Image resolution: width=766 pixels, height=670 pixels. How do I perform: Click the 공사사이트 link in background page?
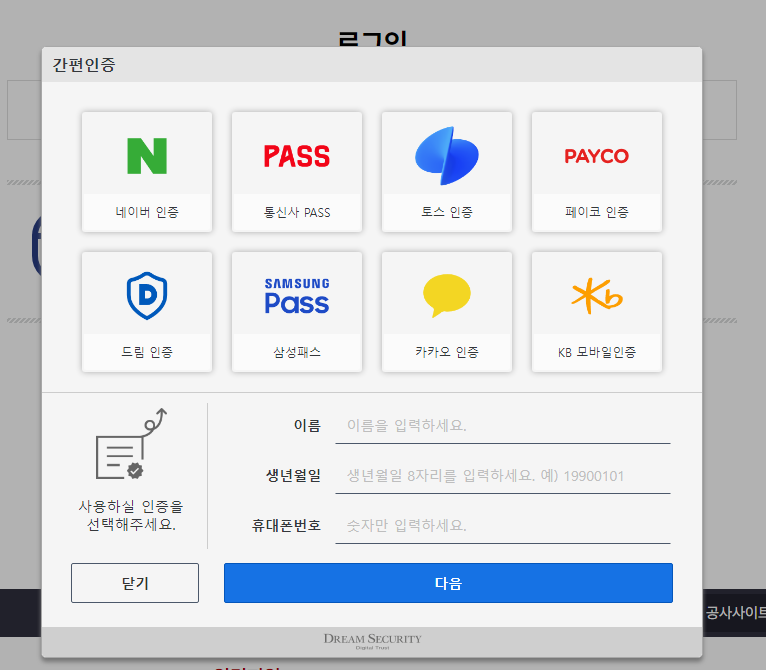coord(735,612)
